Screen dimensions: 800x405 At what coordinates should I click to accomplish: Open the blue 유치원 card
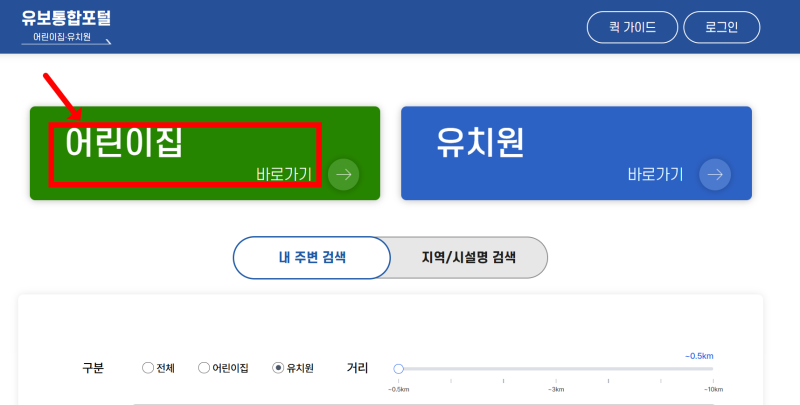coord(576,153)
